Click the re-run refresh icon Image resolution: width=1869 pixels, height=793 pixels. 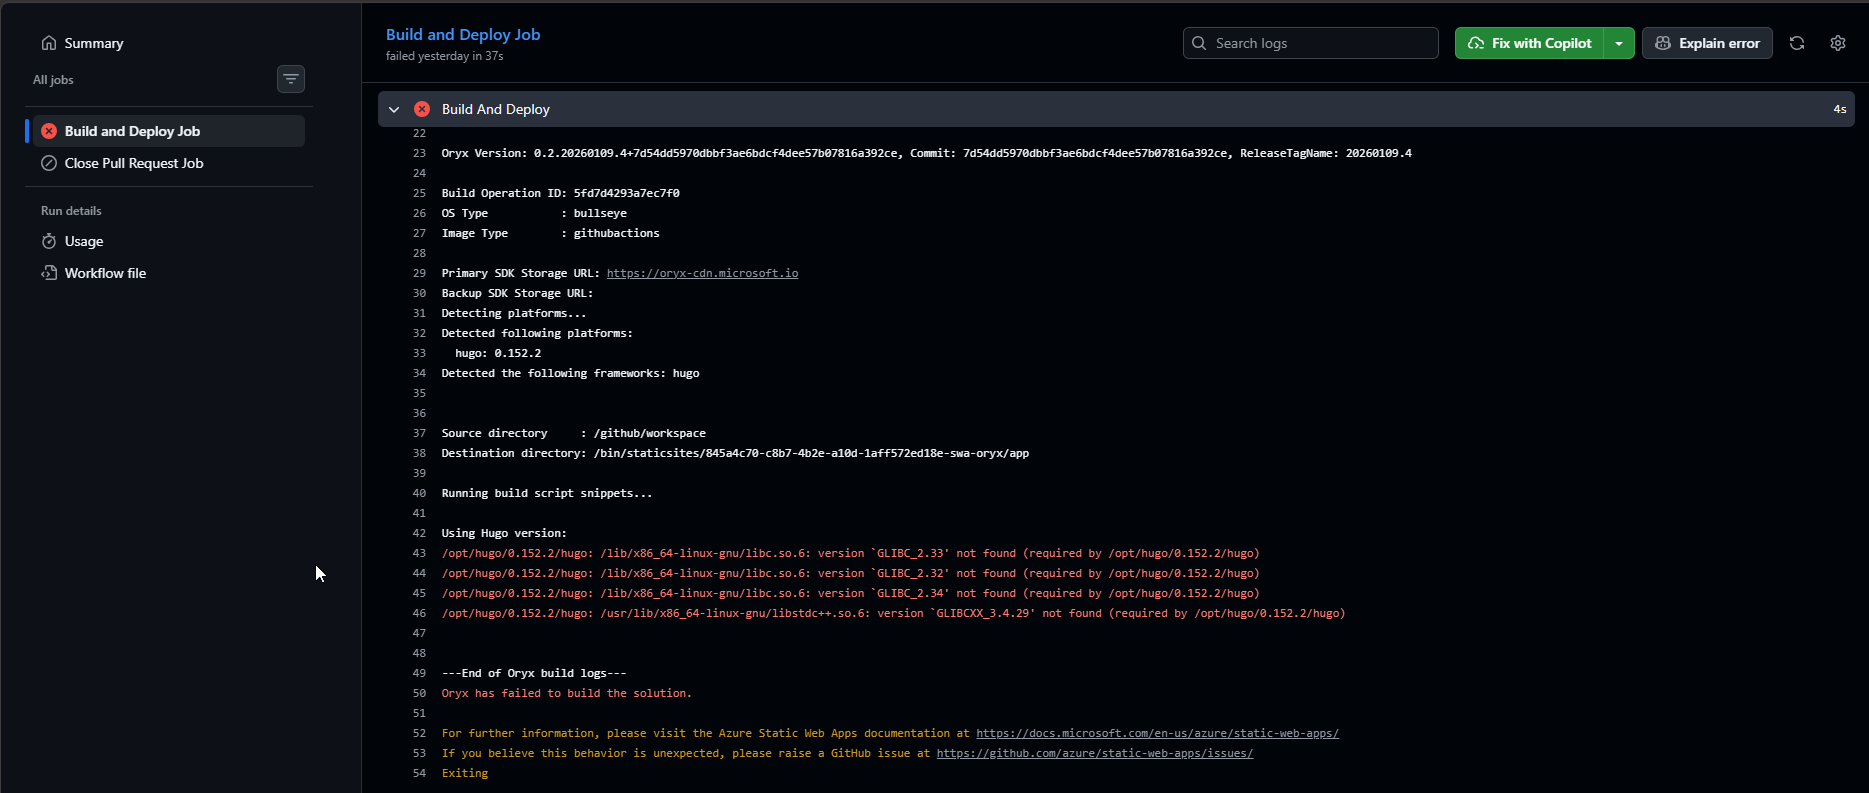coord(1797,43)
